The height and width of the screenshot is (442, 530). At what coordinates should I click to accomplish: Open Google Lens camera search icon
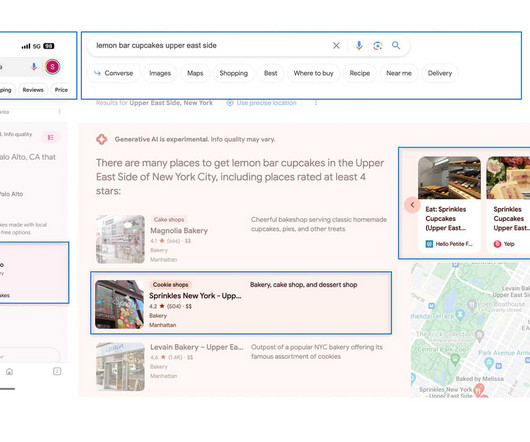click(378, 46)
